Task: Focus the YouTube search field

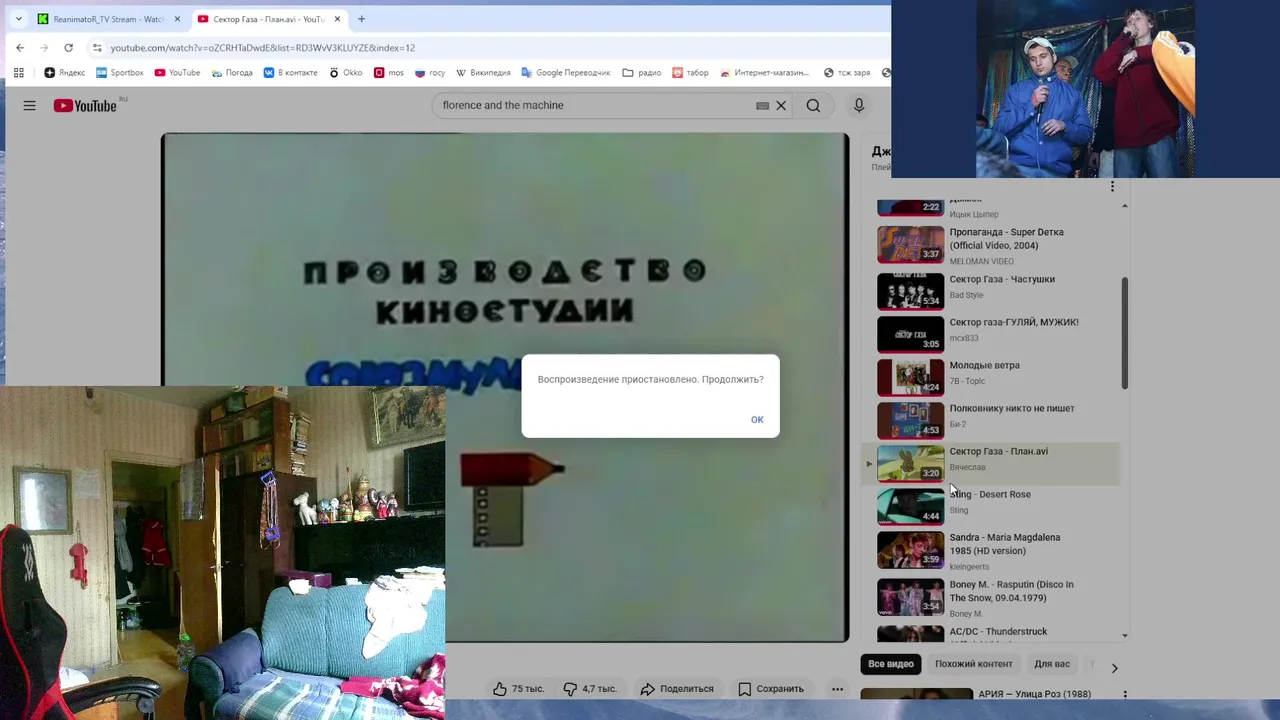Action: click(x=595, y=105)
